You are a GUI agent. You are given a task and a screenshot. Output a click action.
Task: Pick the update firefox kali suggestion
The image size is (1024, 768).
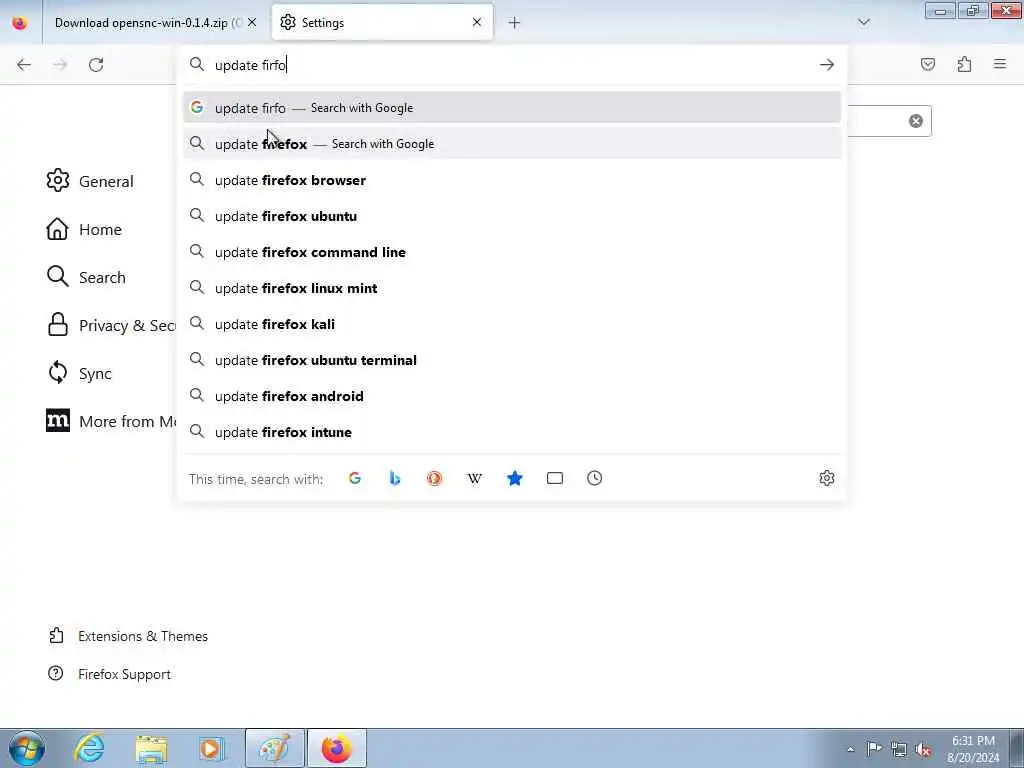click(512, 324)
